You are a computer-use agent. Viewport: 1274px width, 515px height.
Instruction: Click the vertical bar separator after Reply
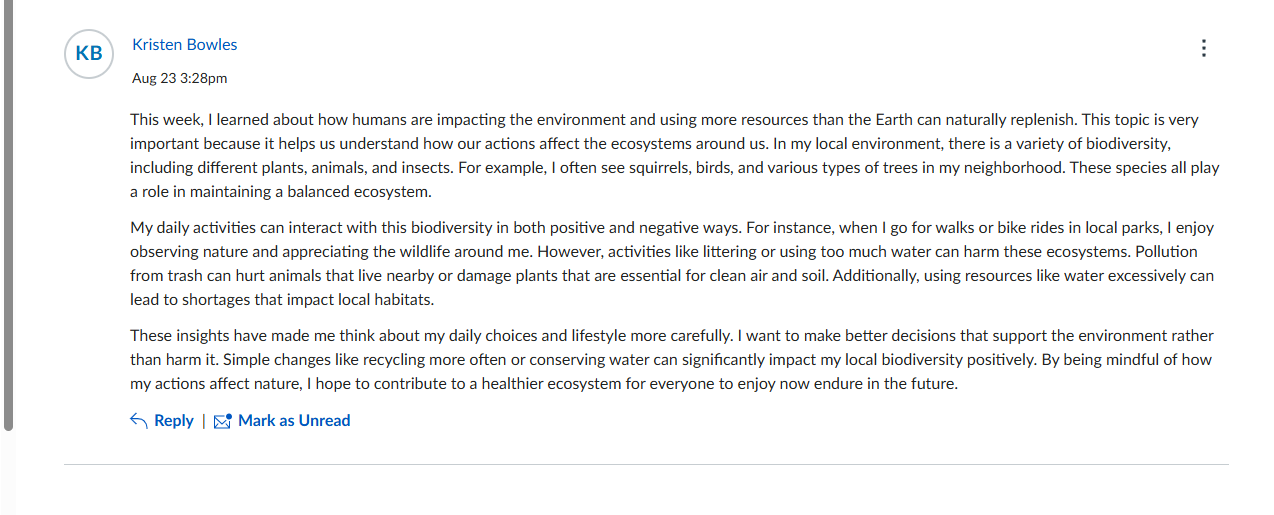(x=204, y=421)
